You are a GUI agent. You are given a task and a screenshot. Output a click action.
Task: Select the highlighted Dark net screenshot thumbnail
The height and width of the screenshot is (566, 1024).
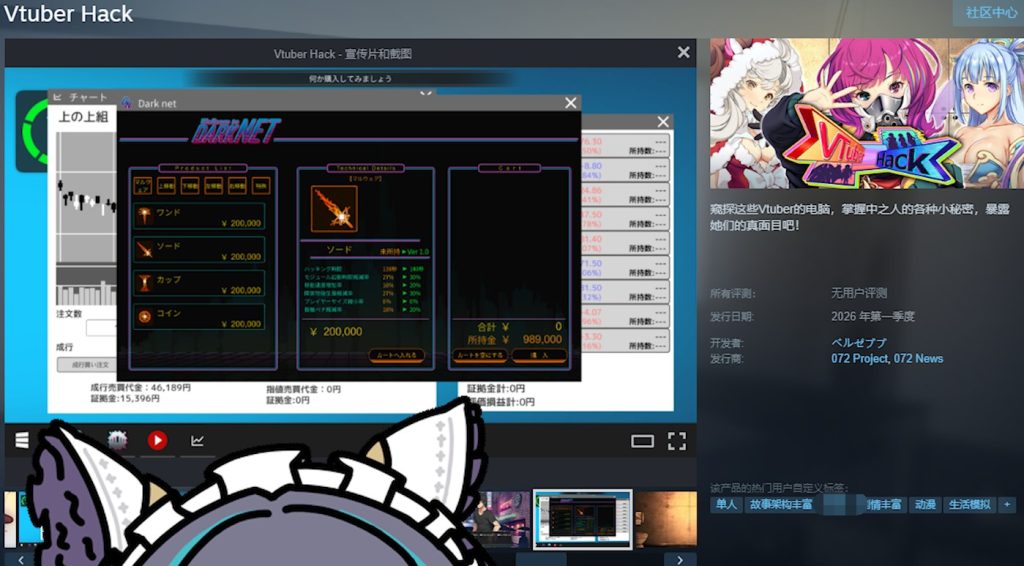pyautogui.click(x=583, y=519)
